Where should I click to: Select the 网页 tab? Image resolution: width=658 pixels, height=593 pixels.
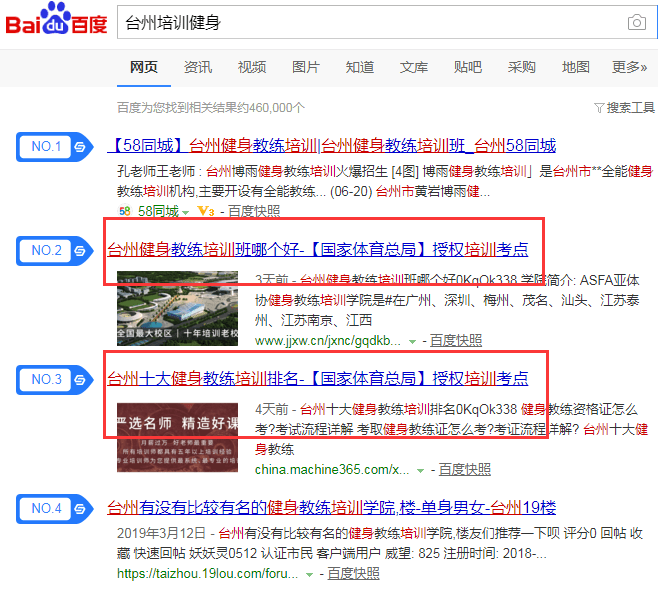tap(144, 67)
